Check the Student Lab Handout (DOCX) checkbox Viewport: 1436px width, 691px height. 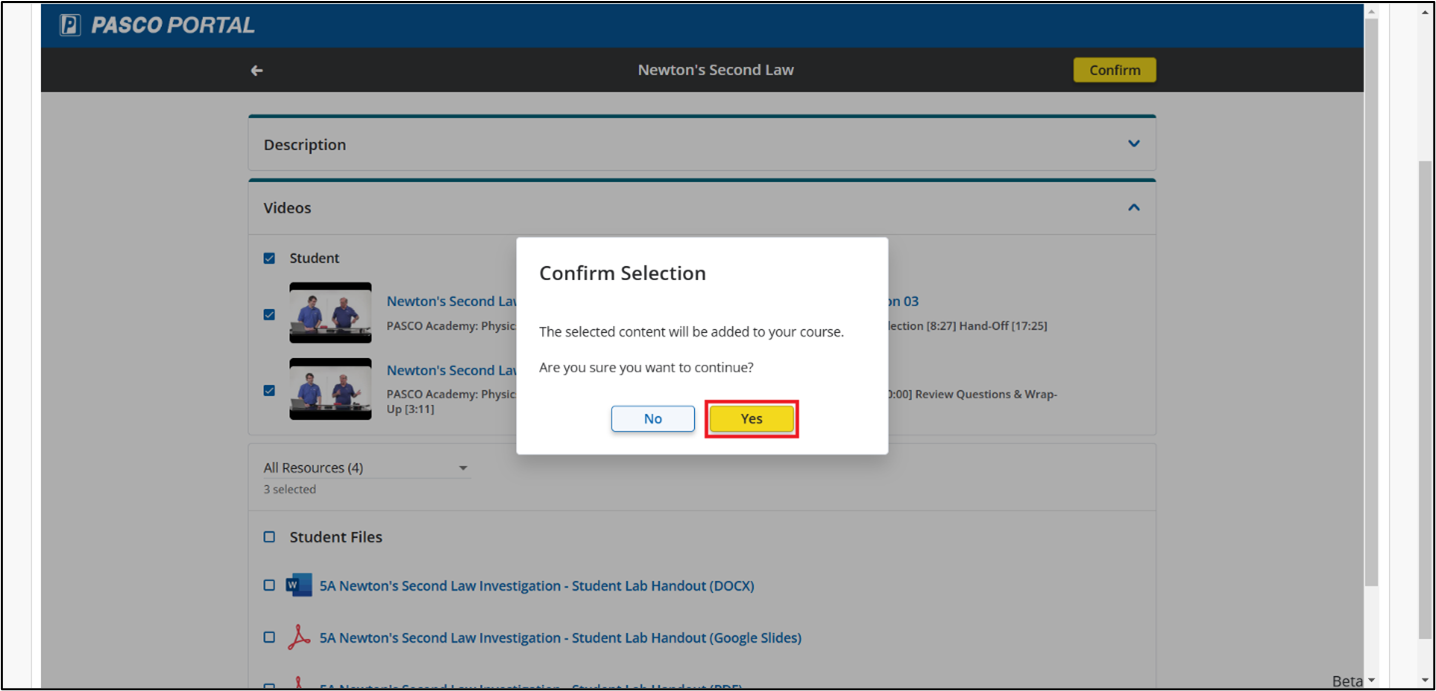point(269,586)
